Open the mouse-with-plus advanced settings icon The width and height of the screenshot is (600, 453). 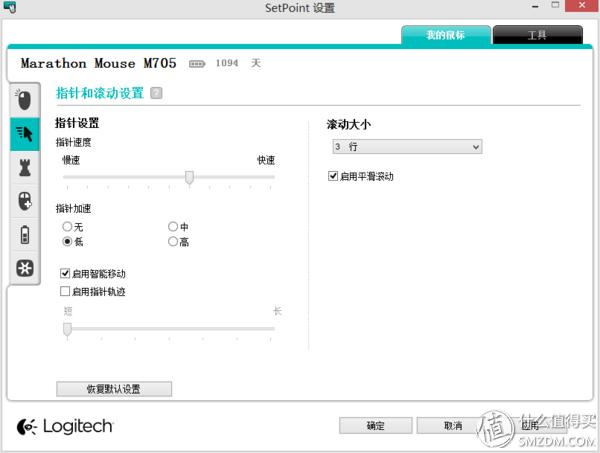coord(24,201)
